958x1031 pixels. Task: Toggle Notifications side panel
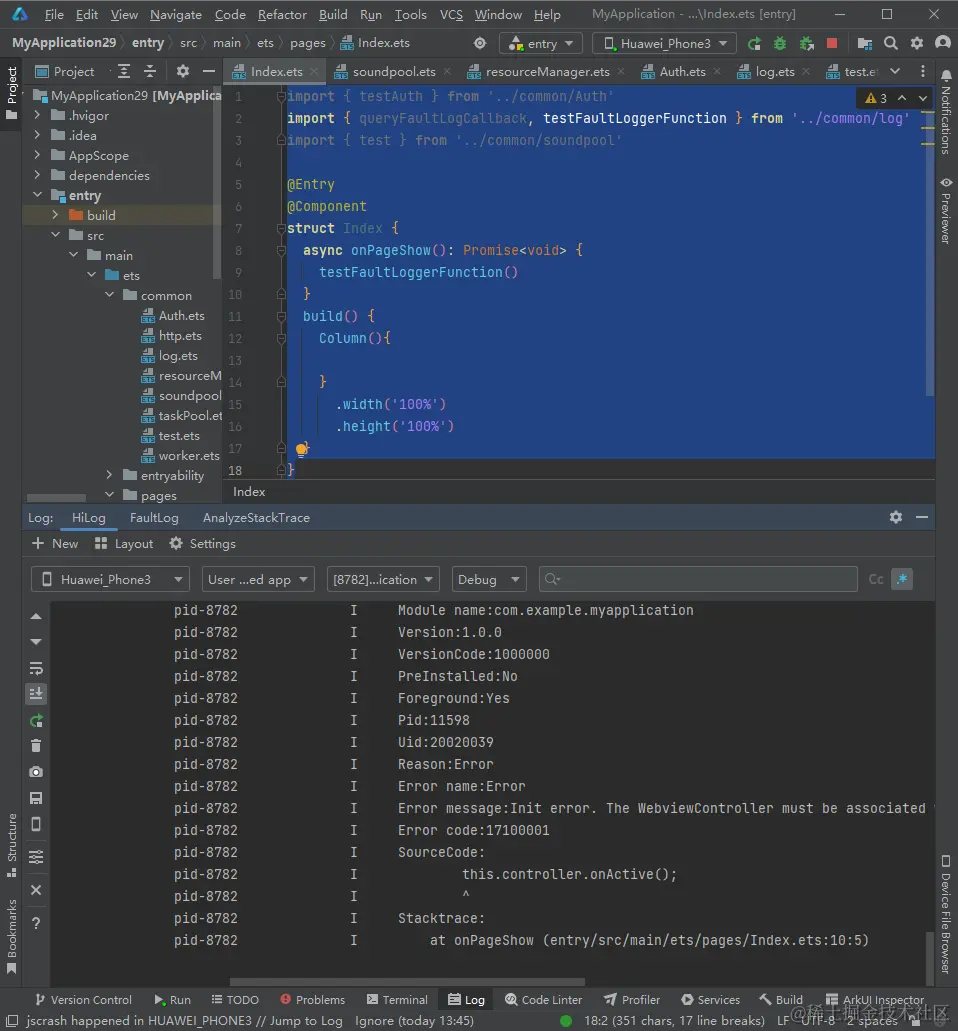[x=946, y=112]
